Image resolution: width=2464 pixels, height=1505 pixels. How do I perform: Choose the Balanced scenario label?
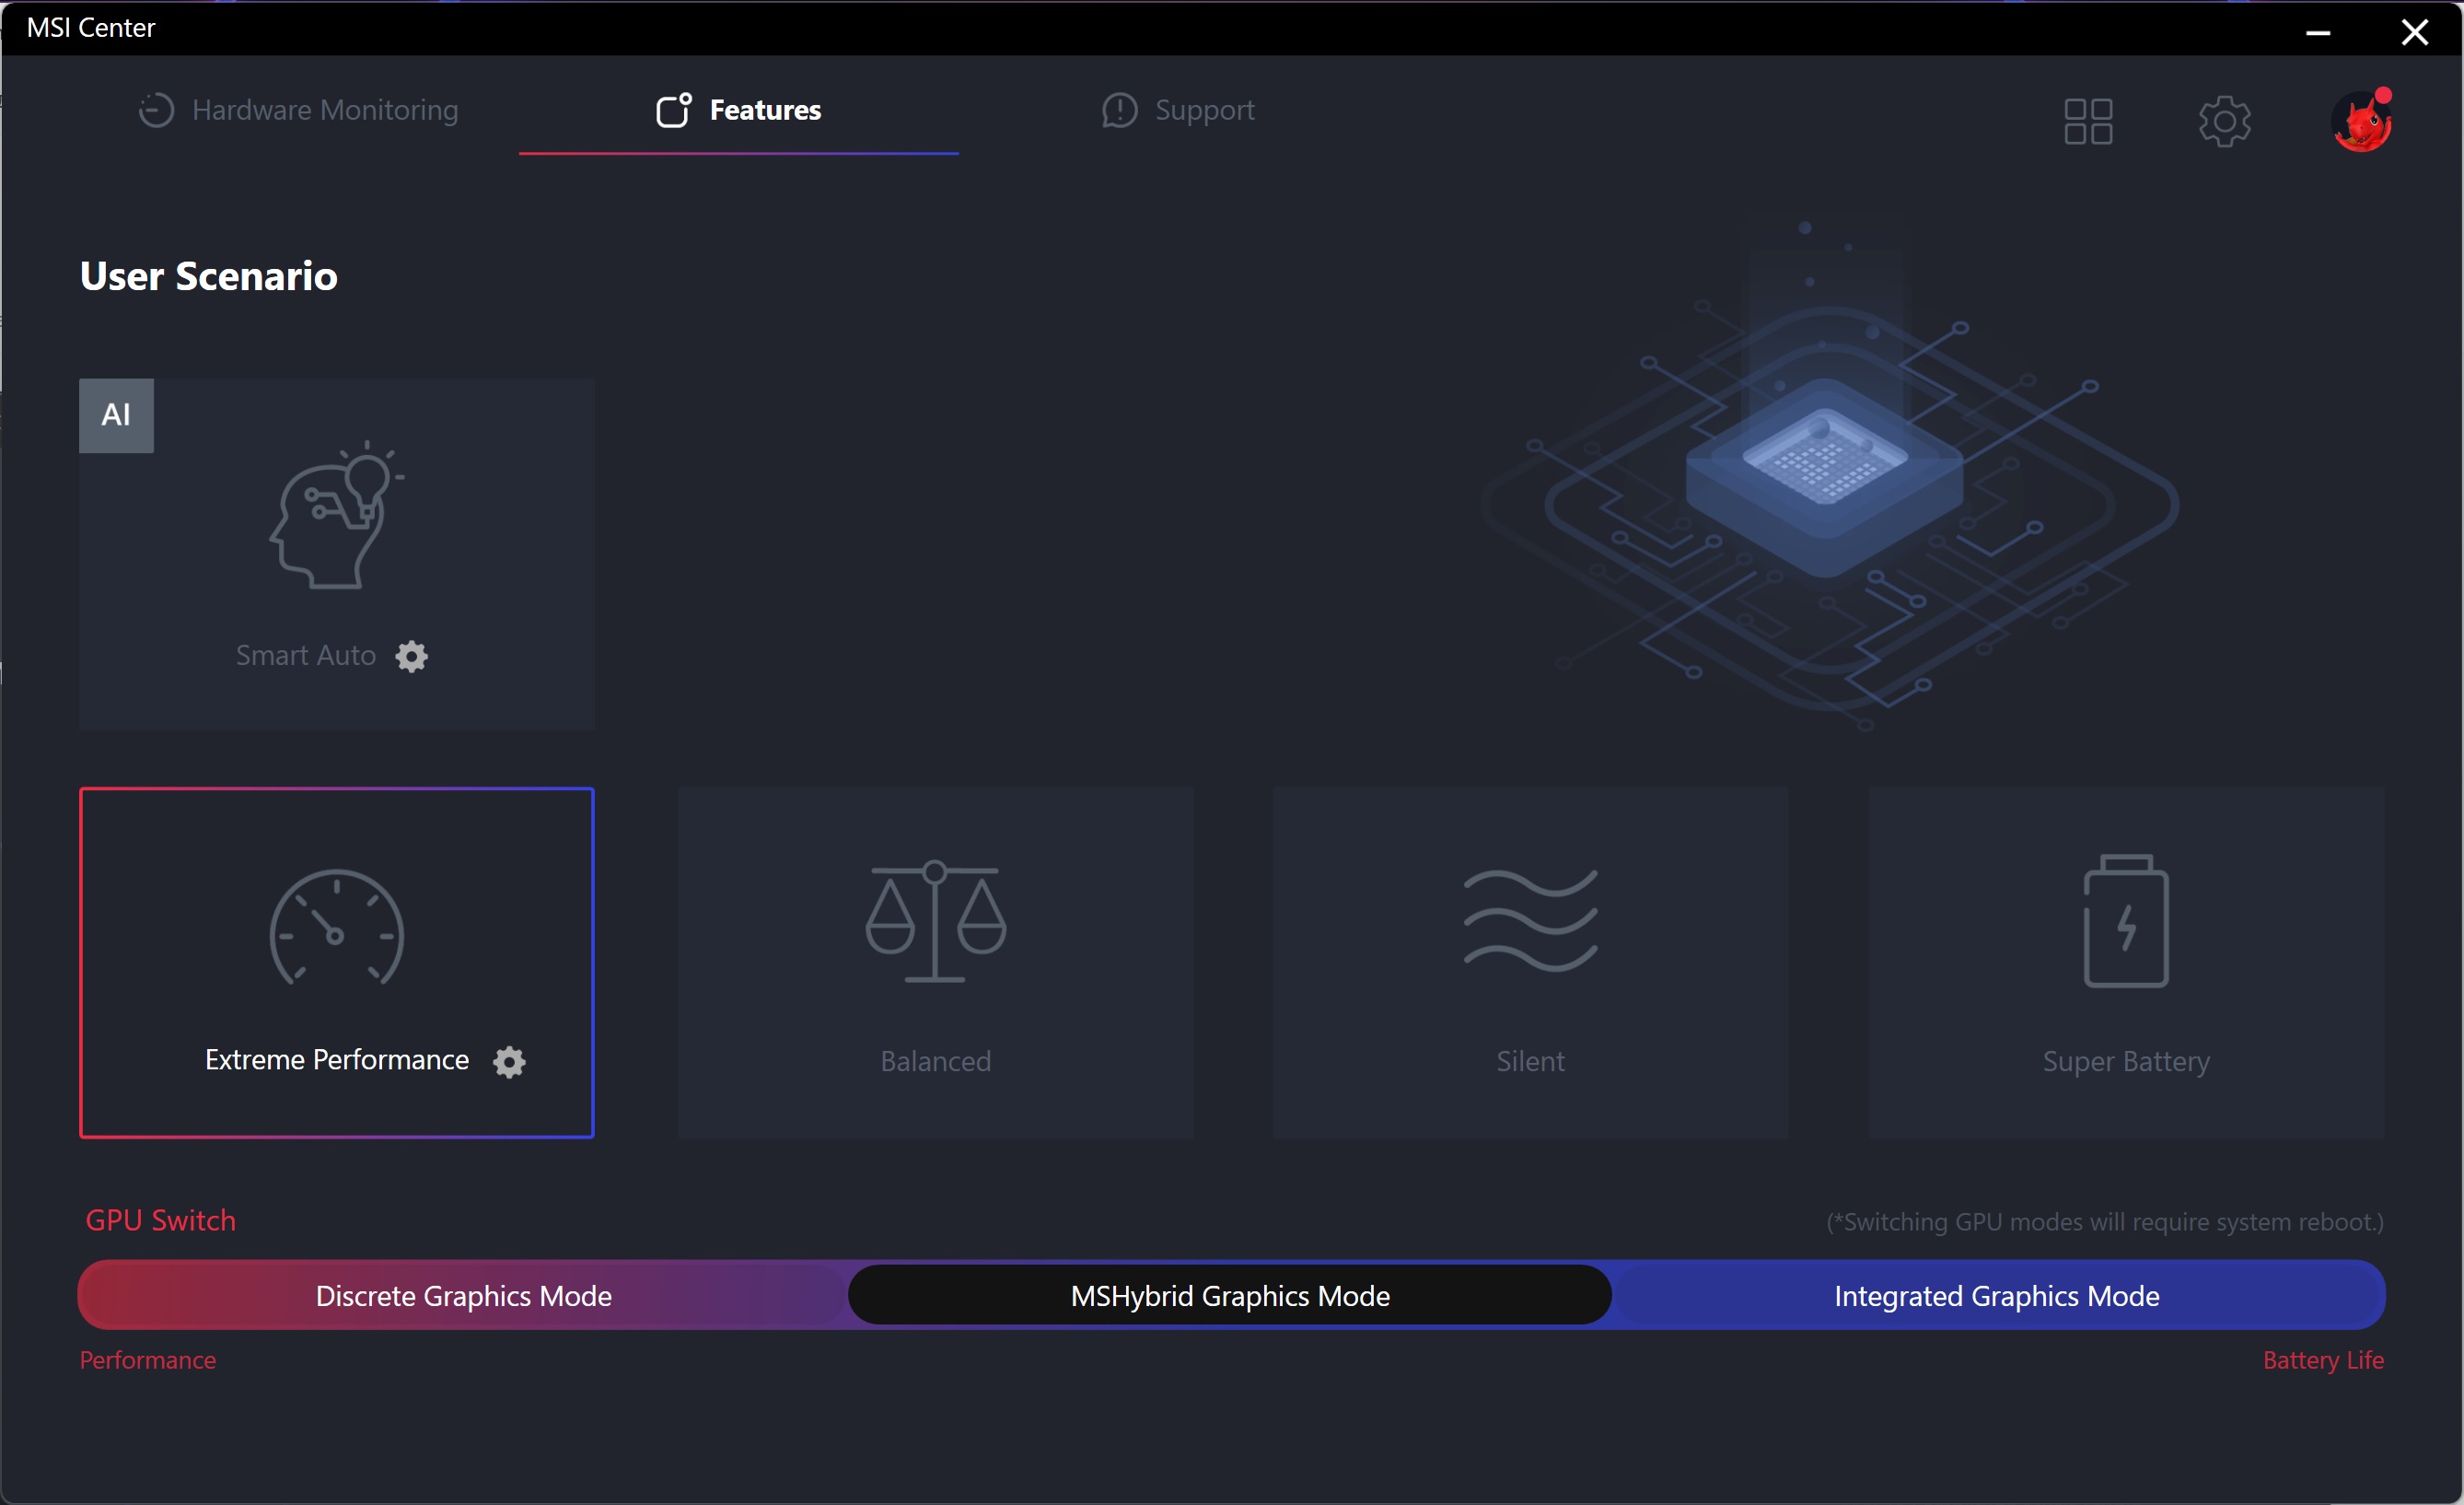(x=935, y=1061)
